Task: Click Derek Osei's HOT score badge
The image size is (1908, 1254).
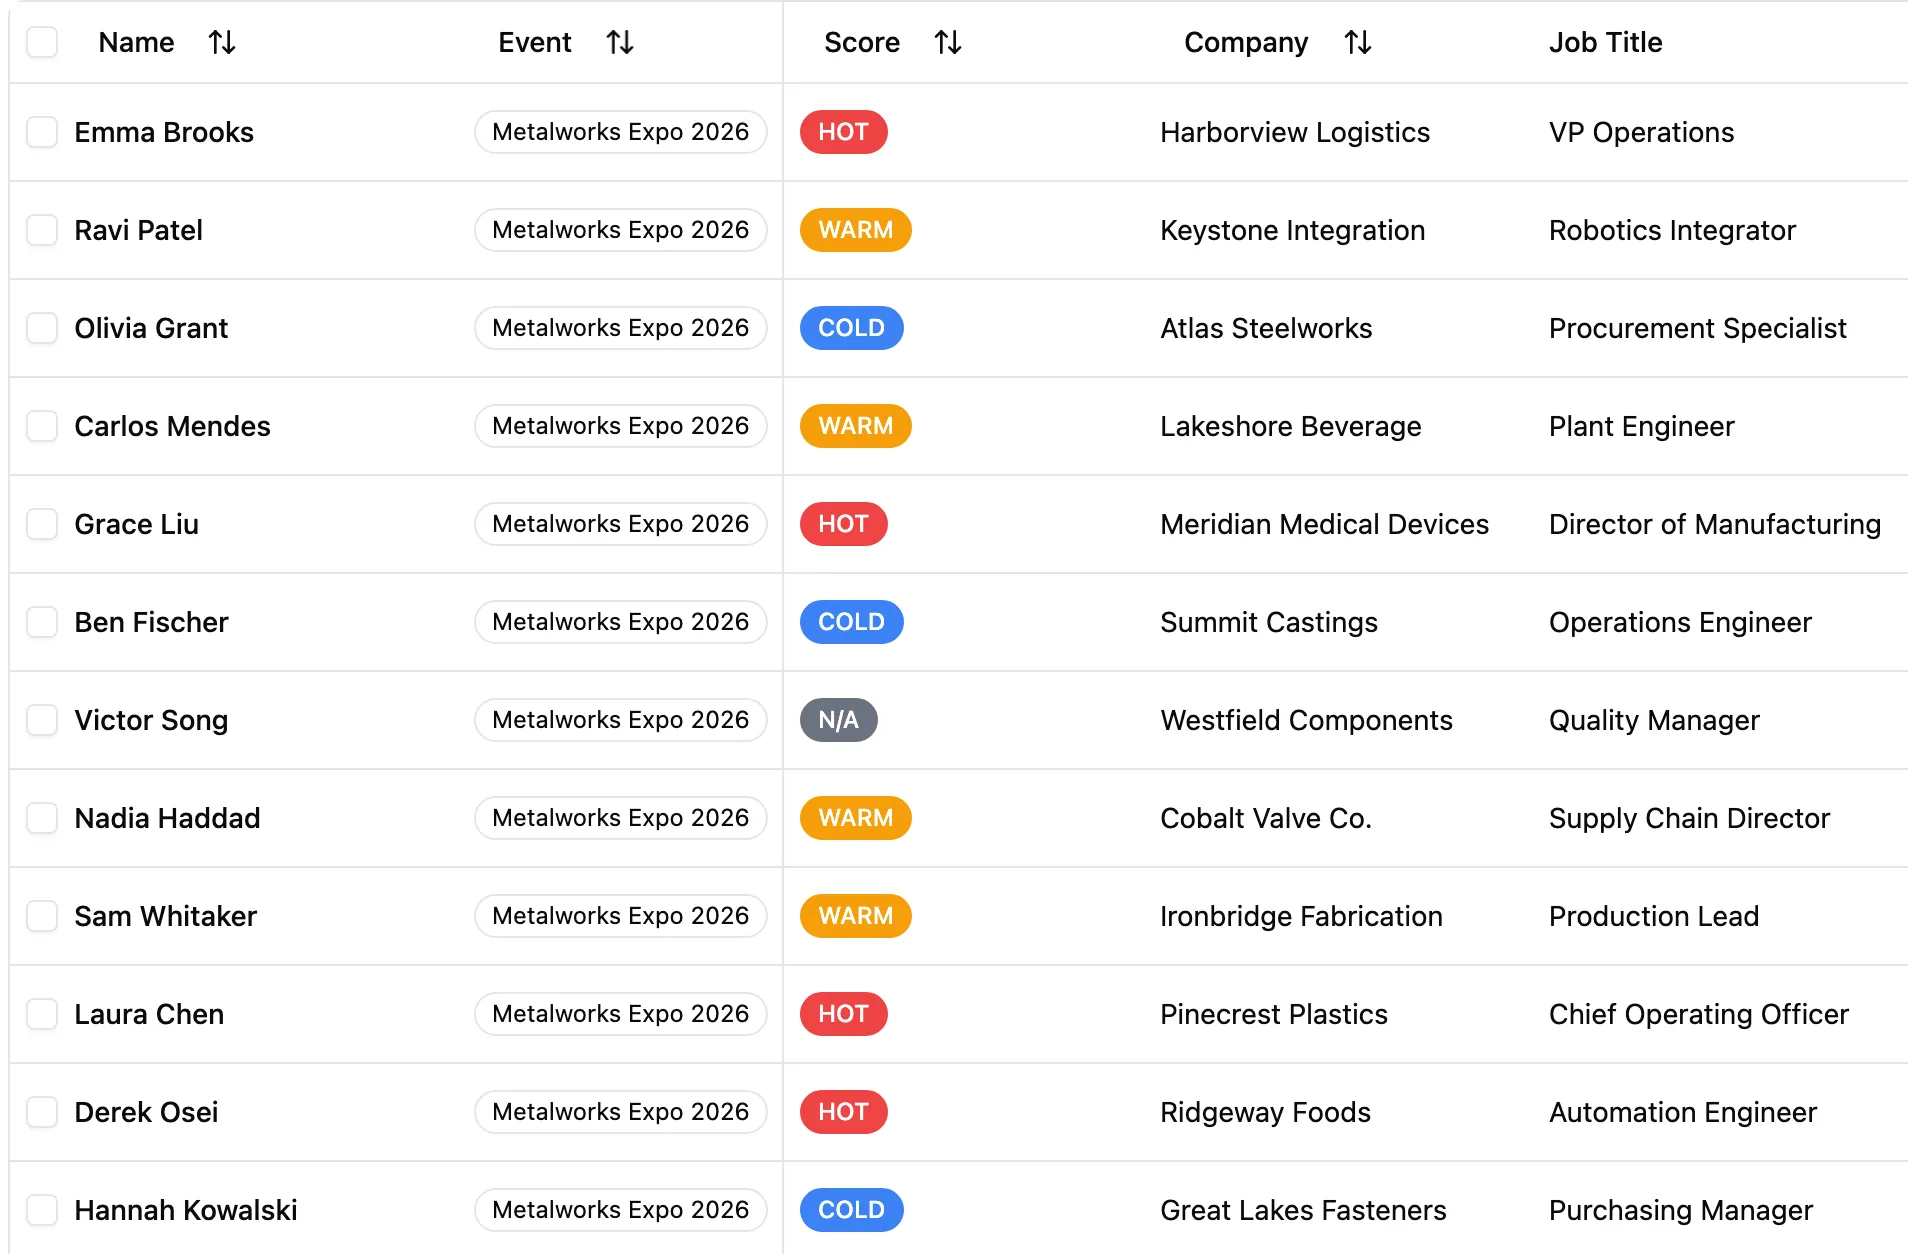Action: point(843,1112)
